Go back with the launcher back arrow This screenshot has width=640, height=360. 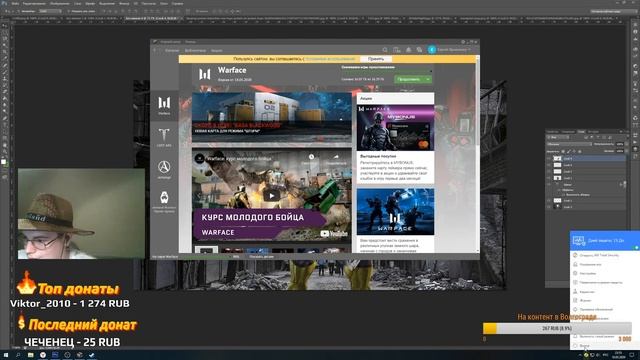(x=155, y=50)
